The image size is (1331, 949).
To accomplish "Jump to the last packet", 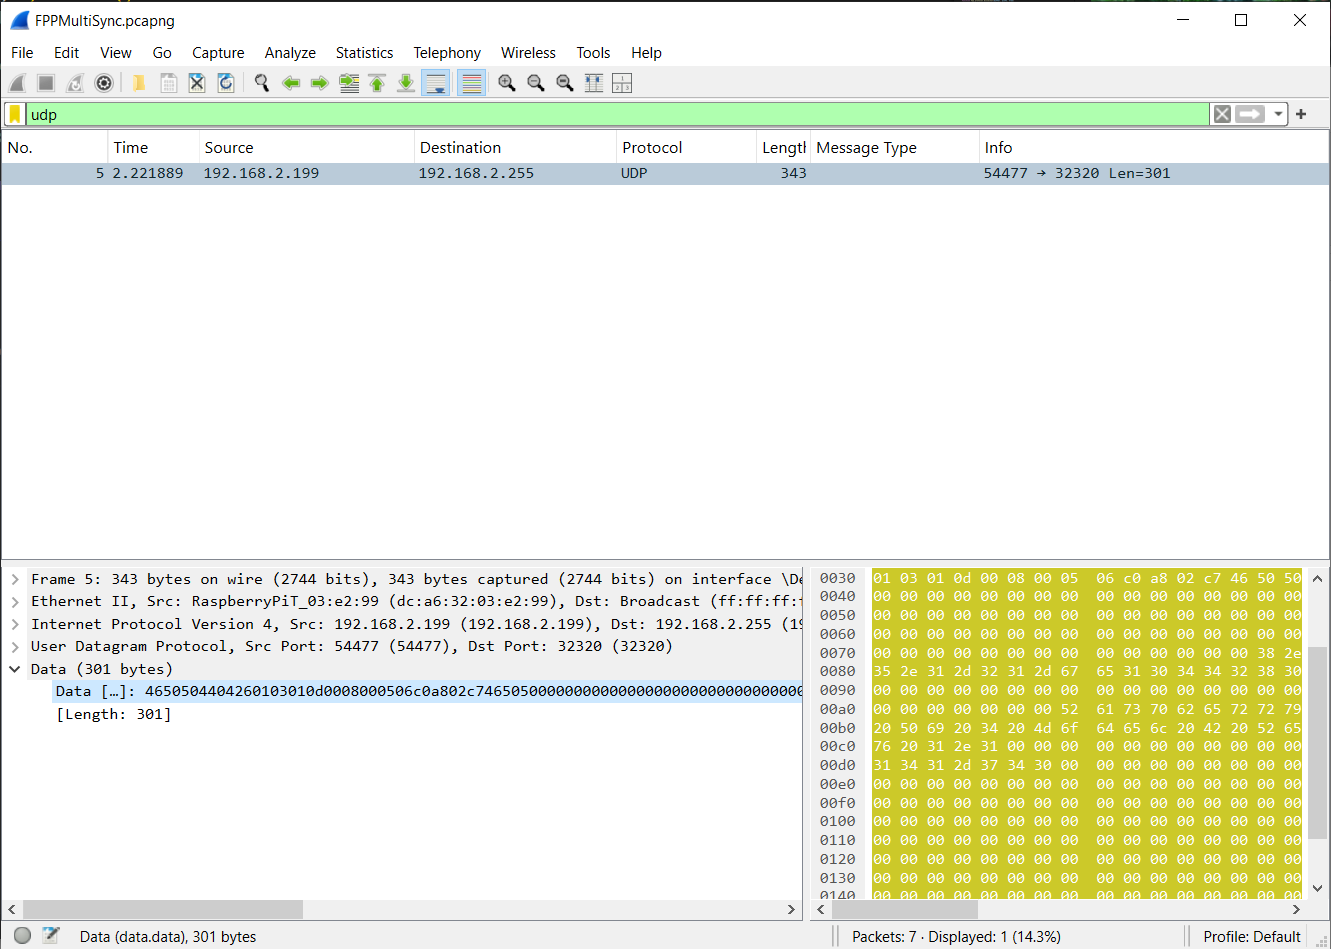I will 406,83.
